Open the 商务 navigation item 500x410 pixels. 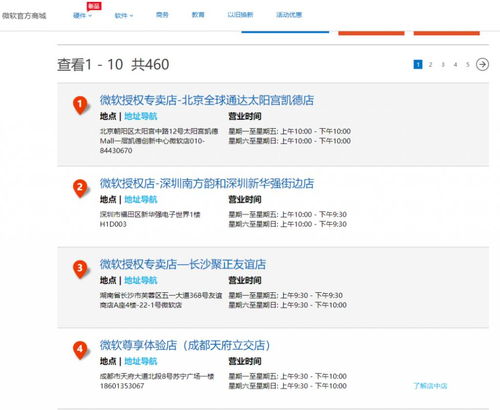(x=162, y=15)
